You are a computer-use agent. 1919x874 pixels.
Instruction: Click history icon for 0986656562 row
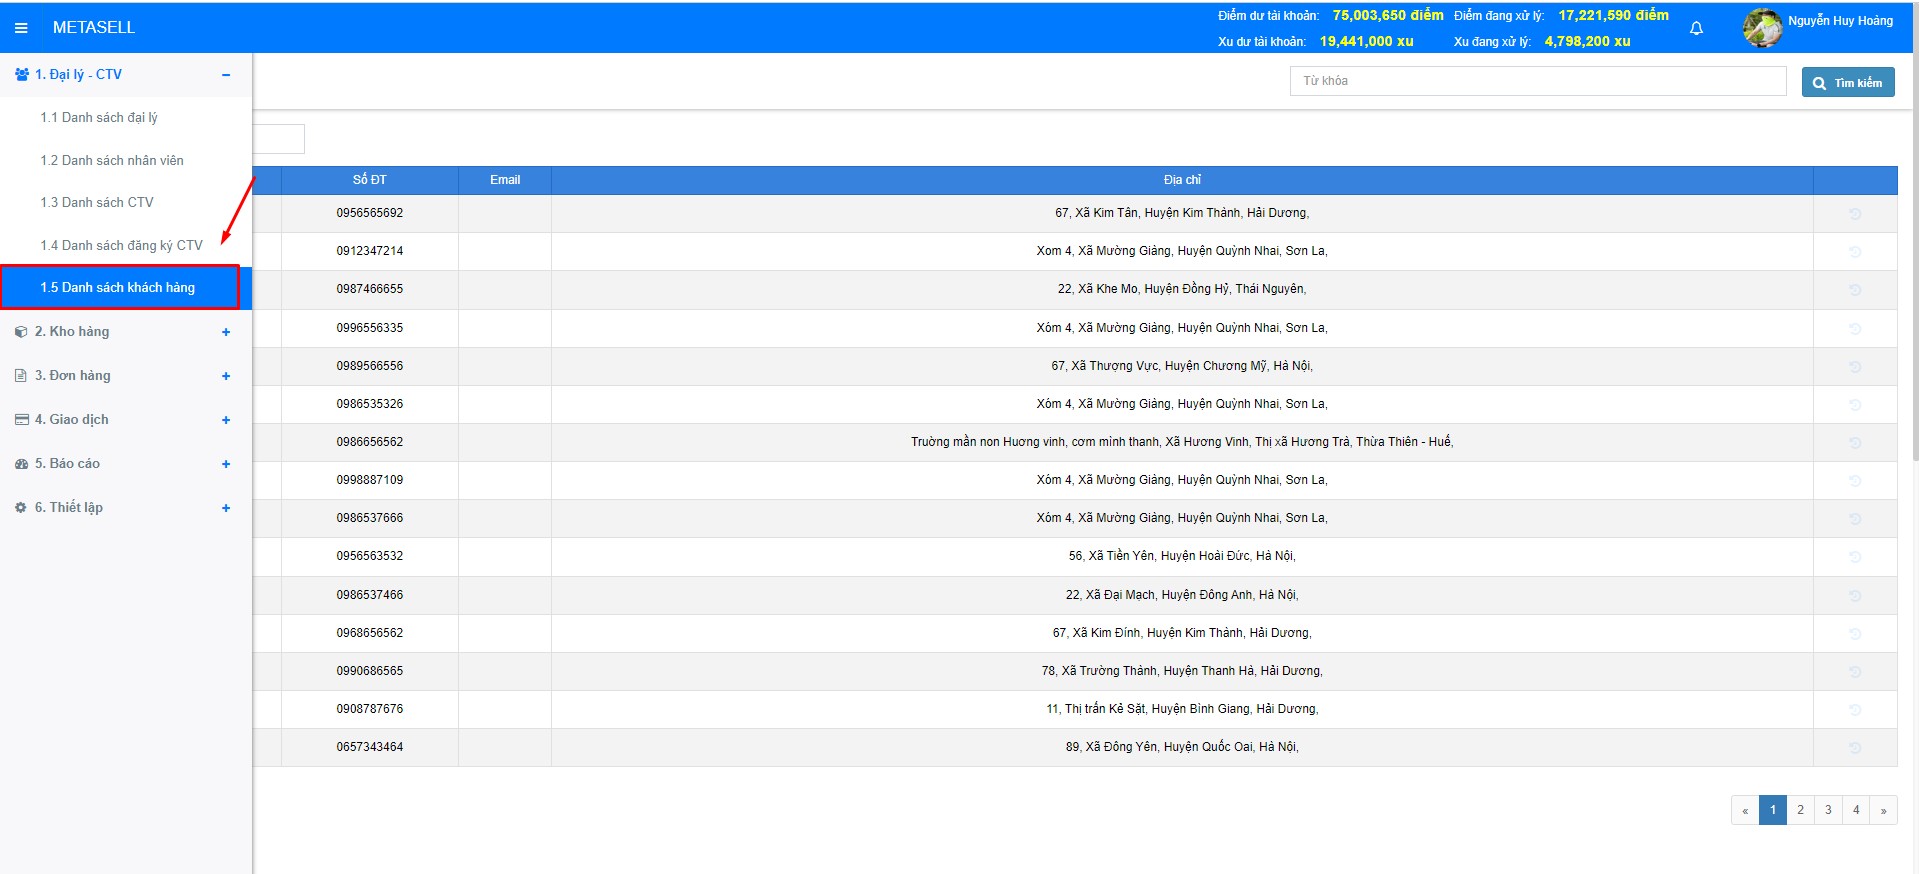point(1855,443)
